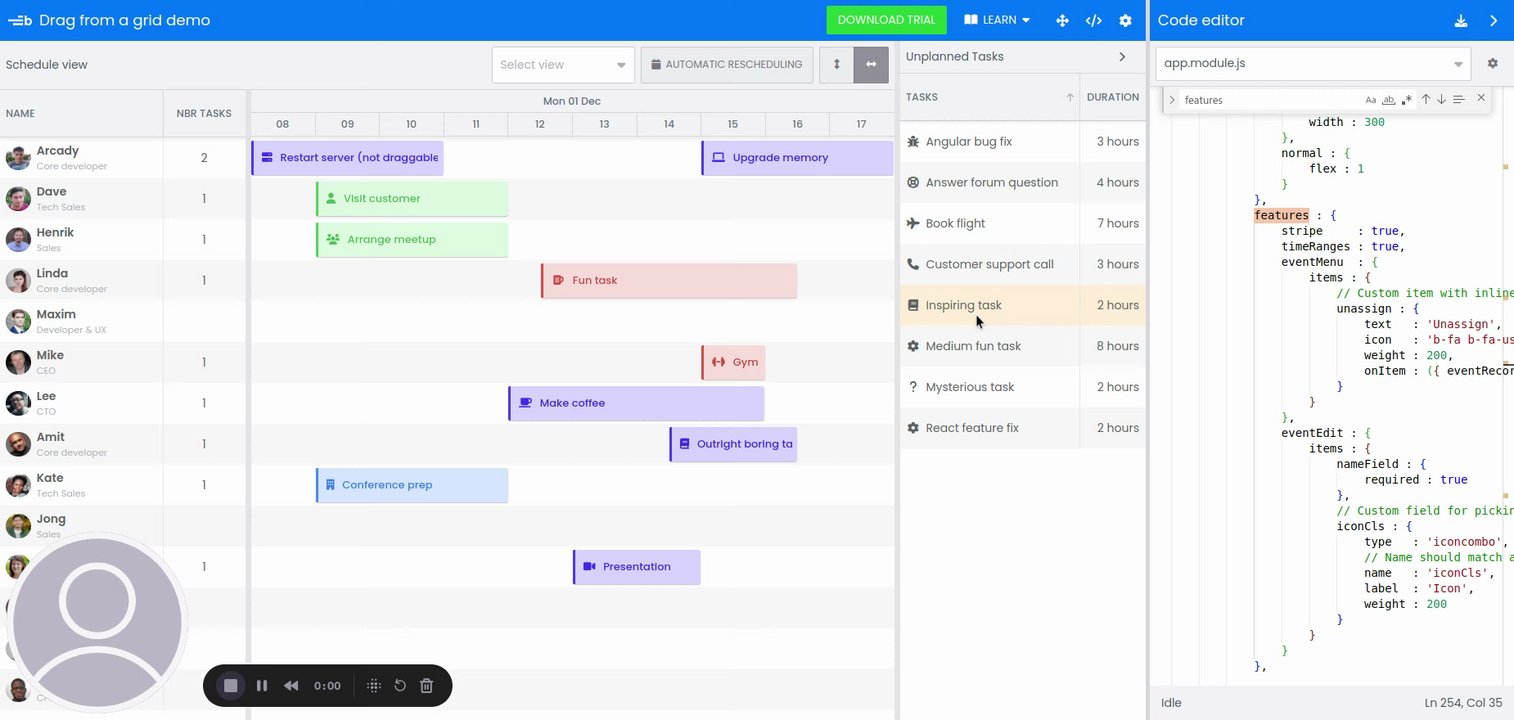Sort by DURATION column header

click(x=1112, y=97)
